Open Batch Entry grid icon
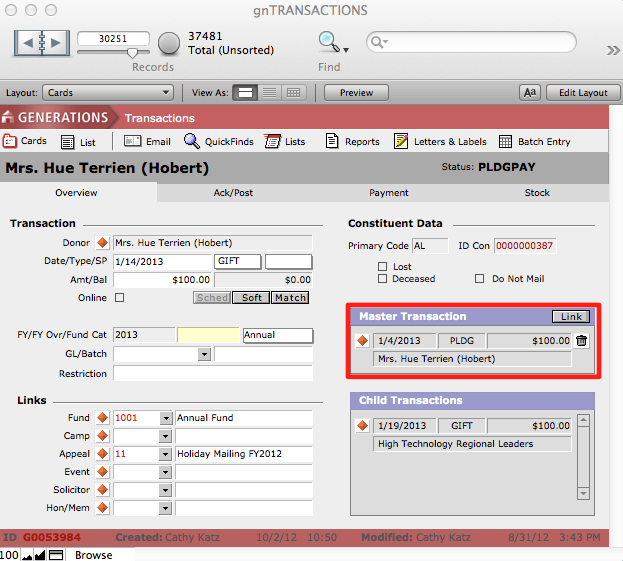This screenshot has width=623, height=561. pos(506,142)
